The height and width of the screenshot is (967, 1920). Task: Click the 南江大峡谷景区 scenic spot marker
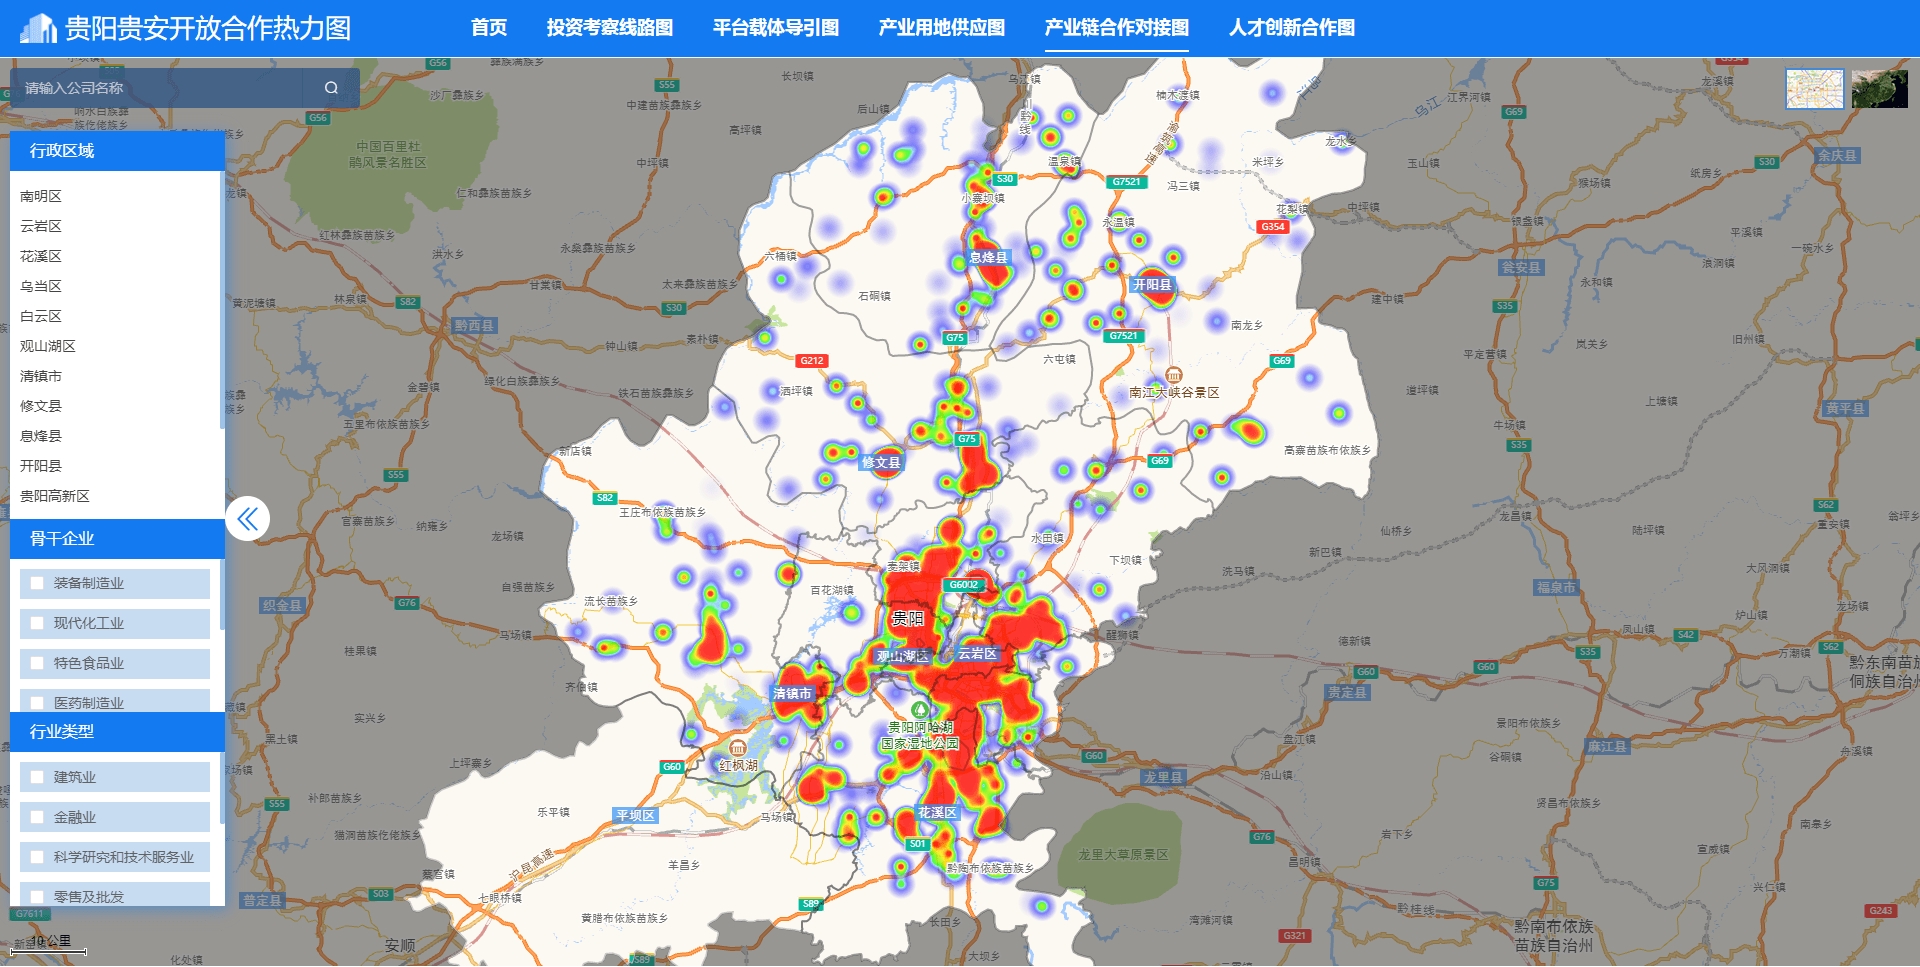click(x=1173, y=377)
